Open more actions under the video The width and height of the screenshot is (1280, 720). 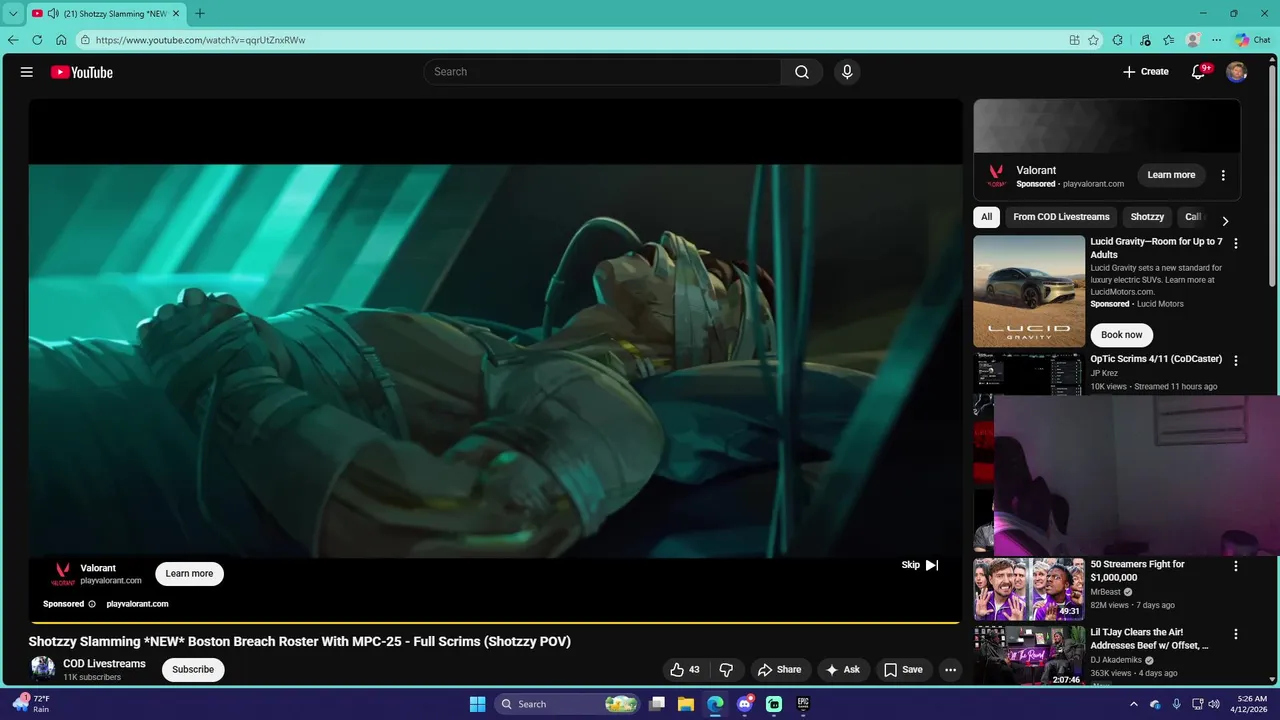click(951, 670)
